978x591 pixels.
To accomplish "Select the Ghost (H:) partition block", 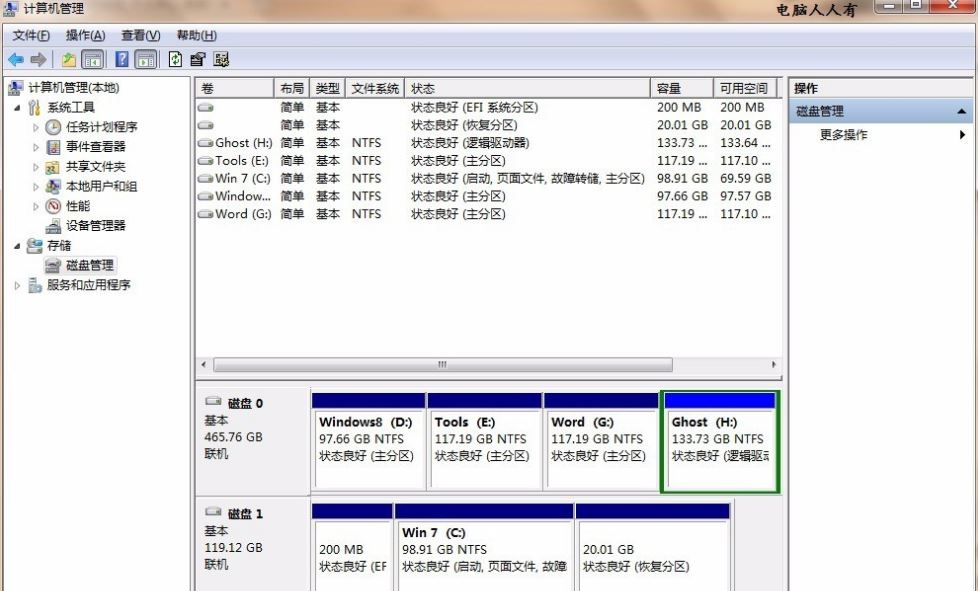I will (x=720, y=441).
